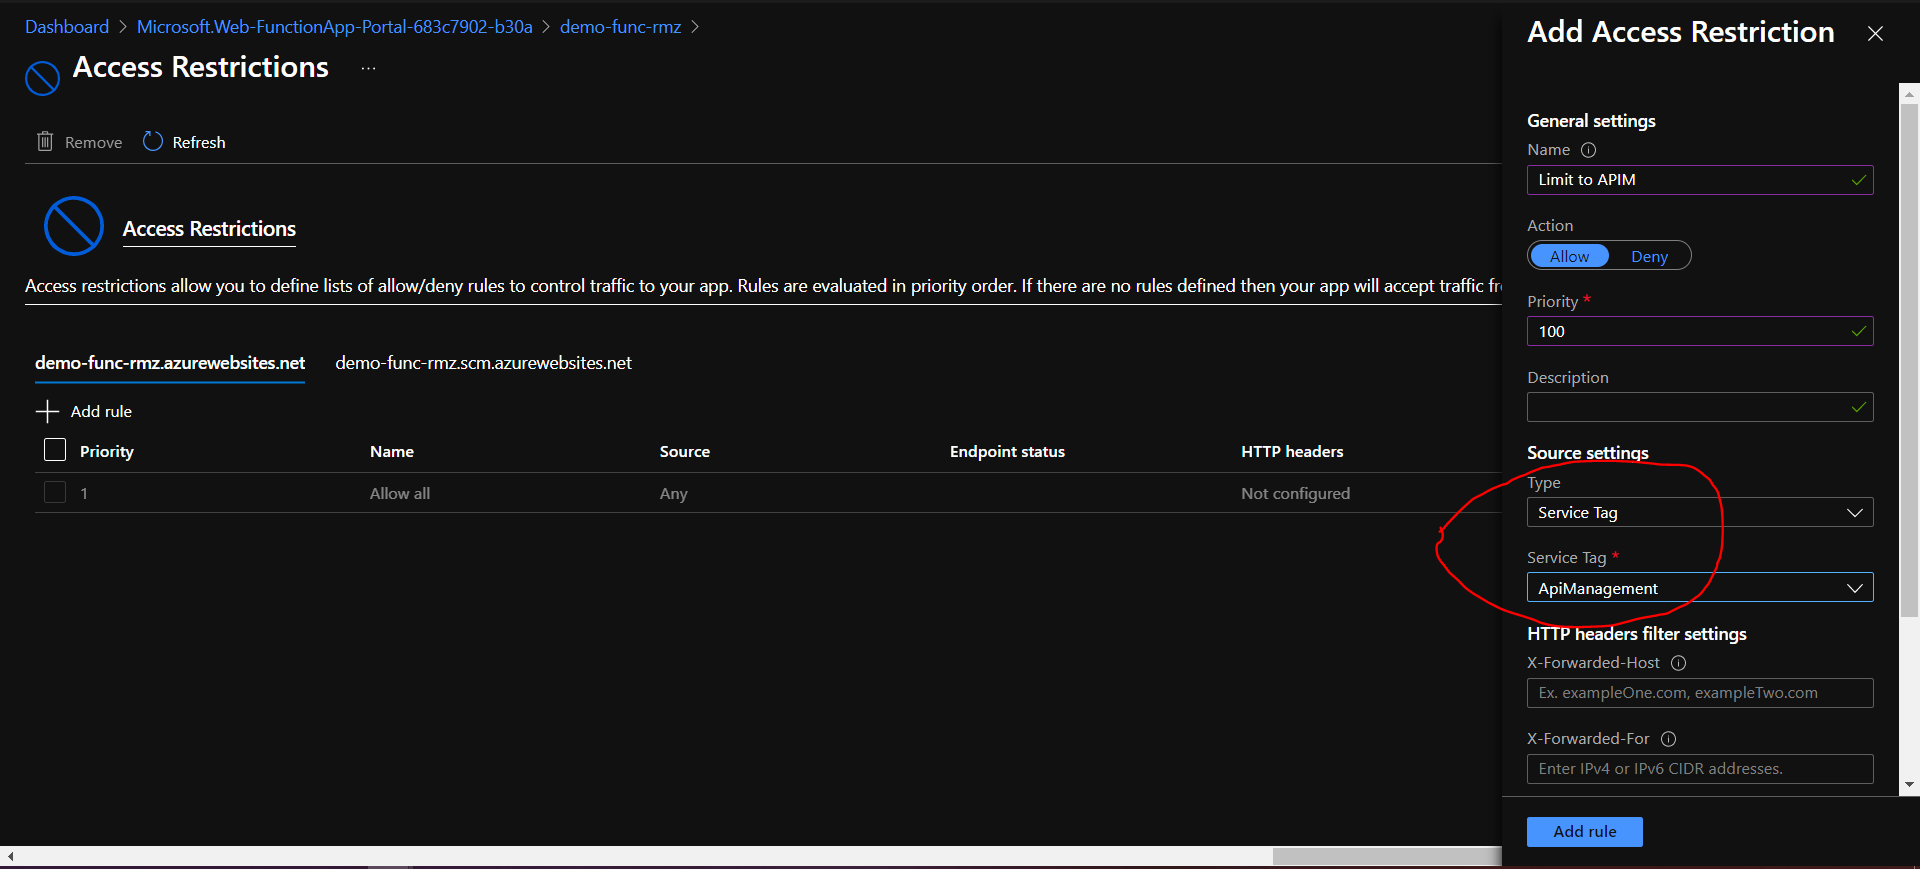Click the info icon next to X-Forwarded-Host
The width and height of the screenshot is (1920, 869).
coord(1679,663)
